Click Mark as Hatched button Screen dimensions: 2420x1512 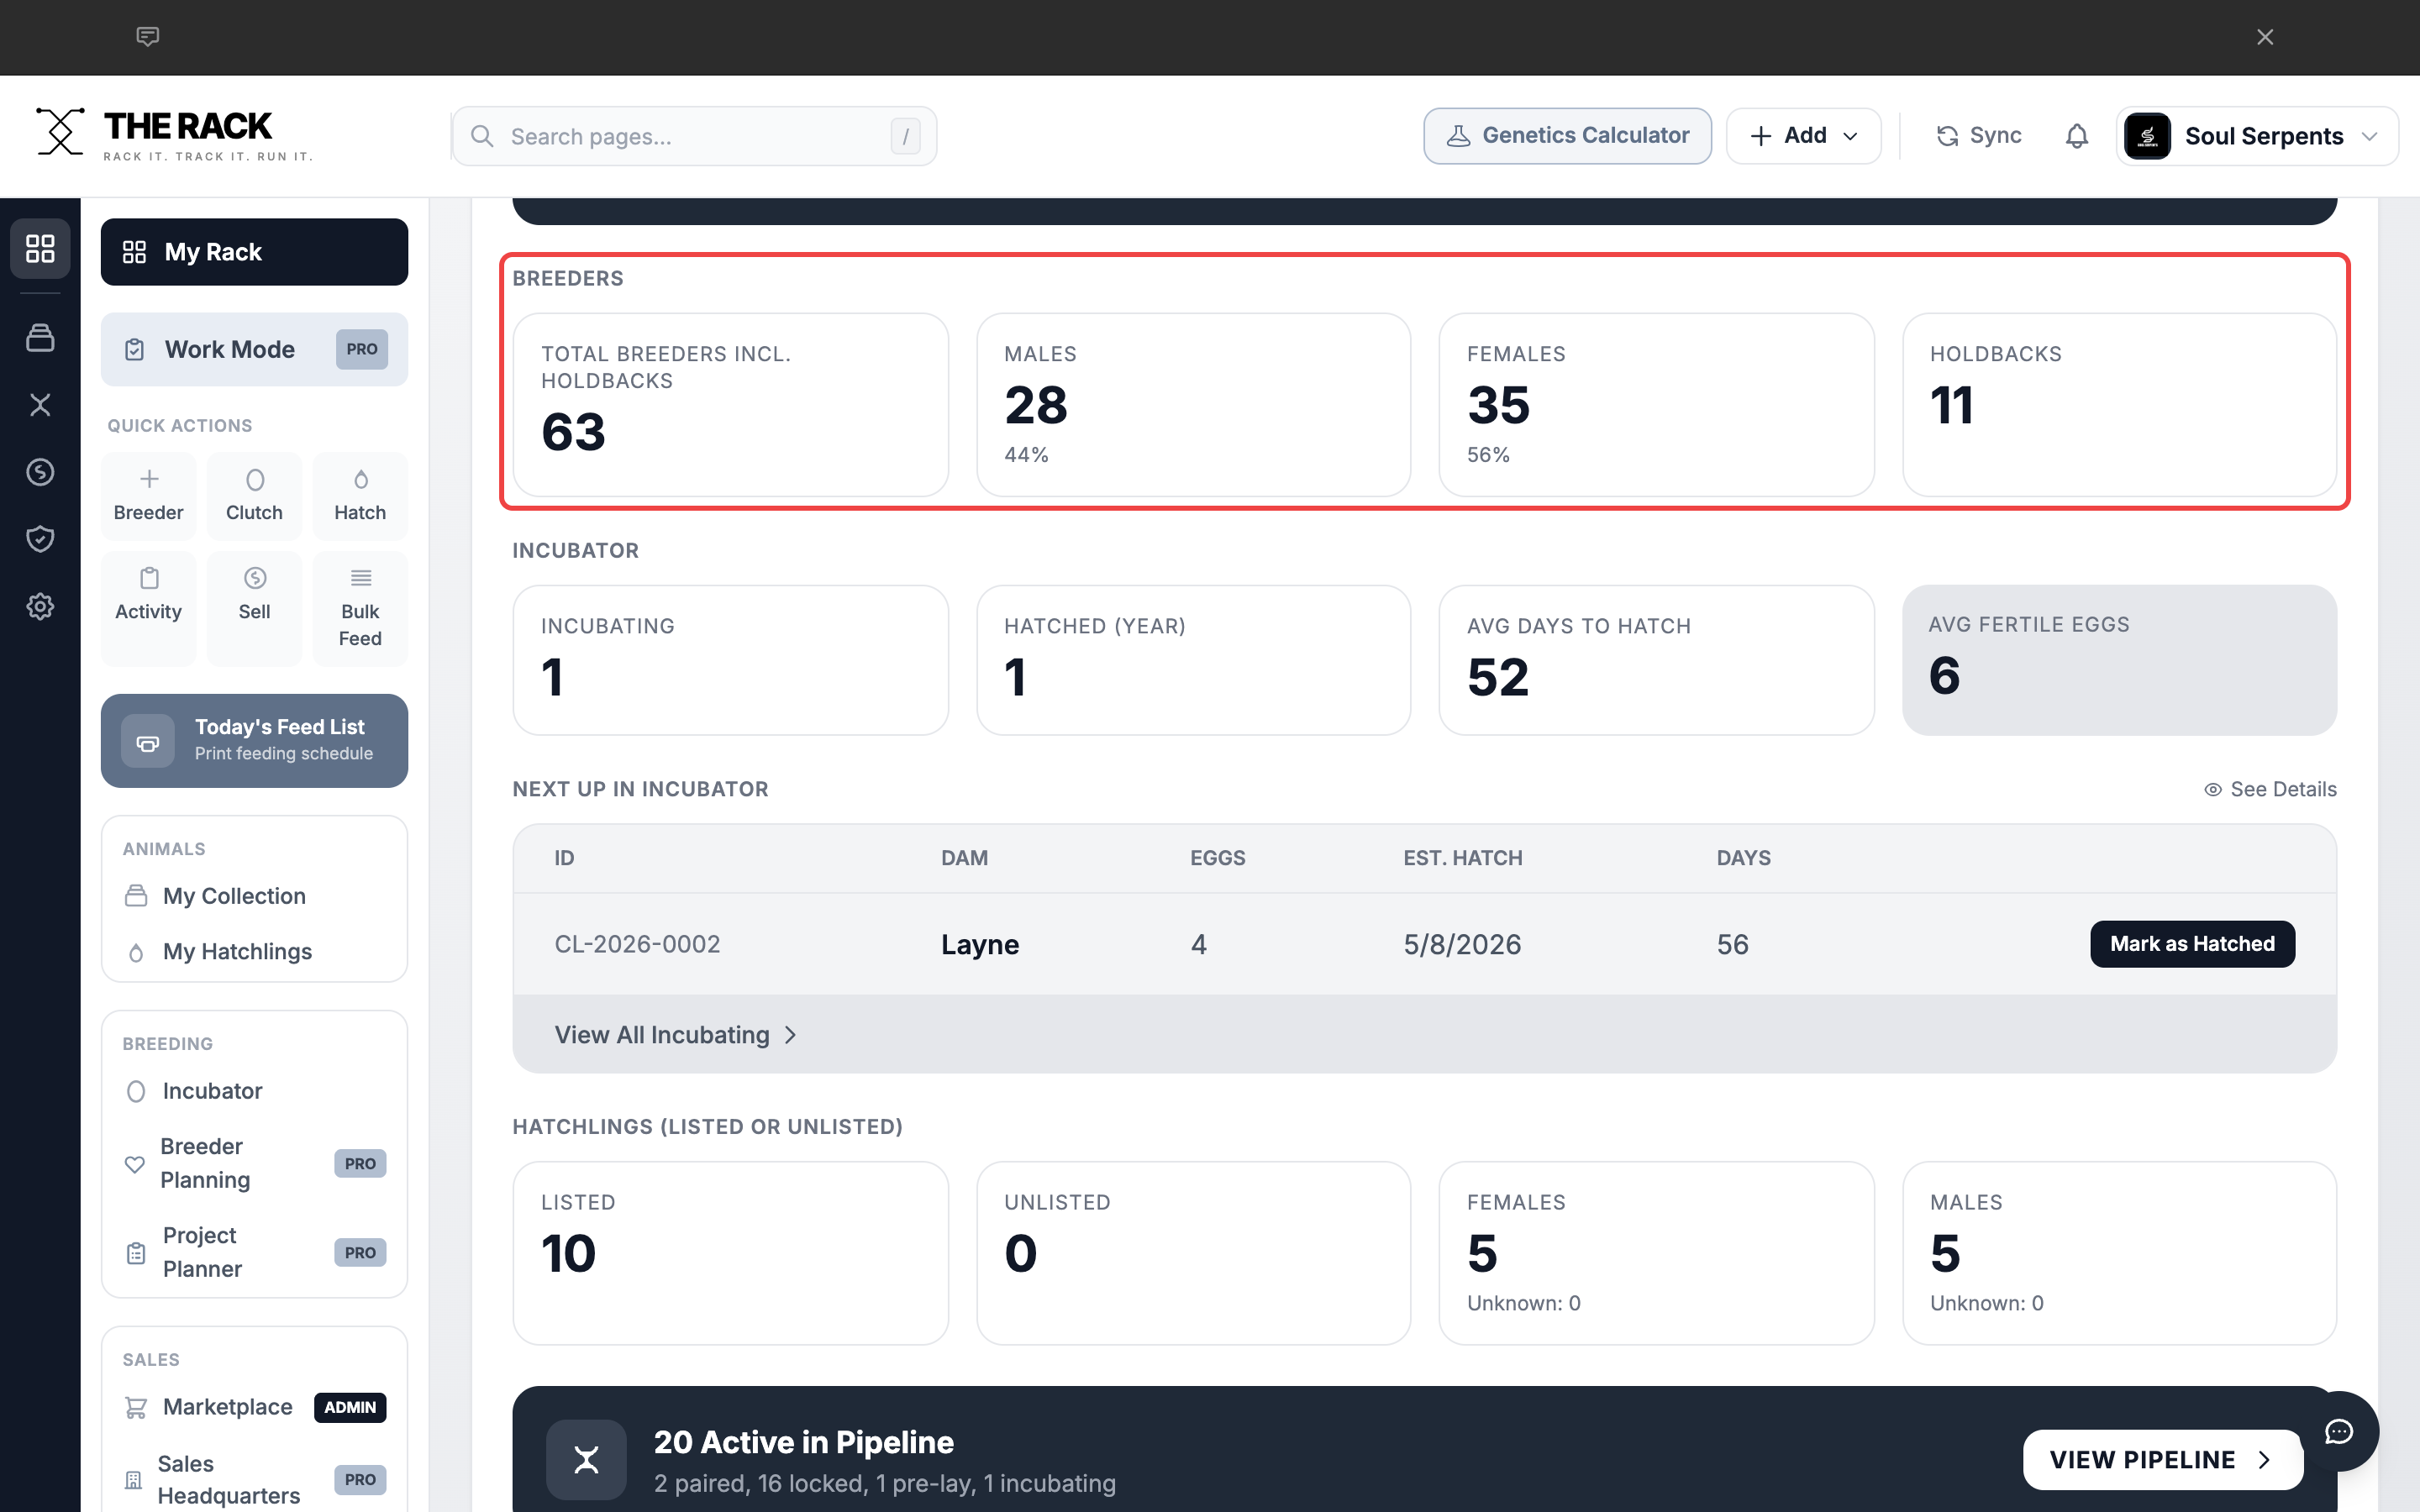[2192, 944]
